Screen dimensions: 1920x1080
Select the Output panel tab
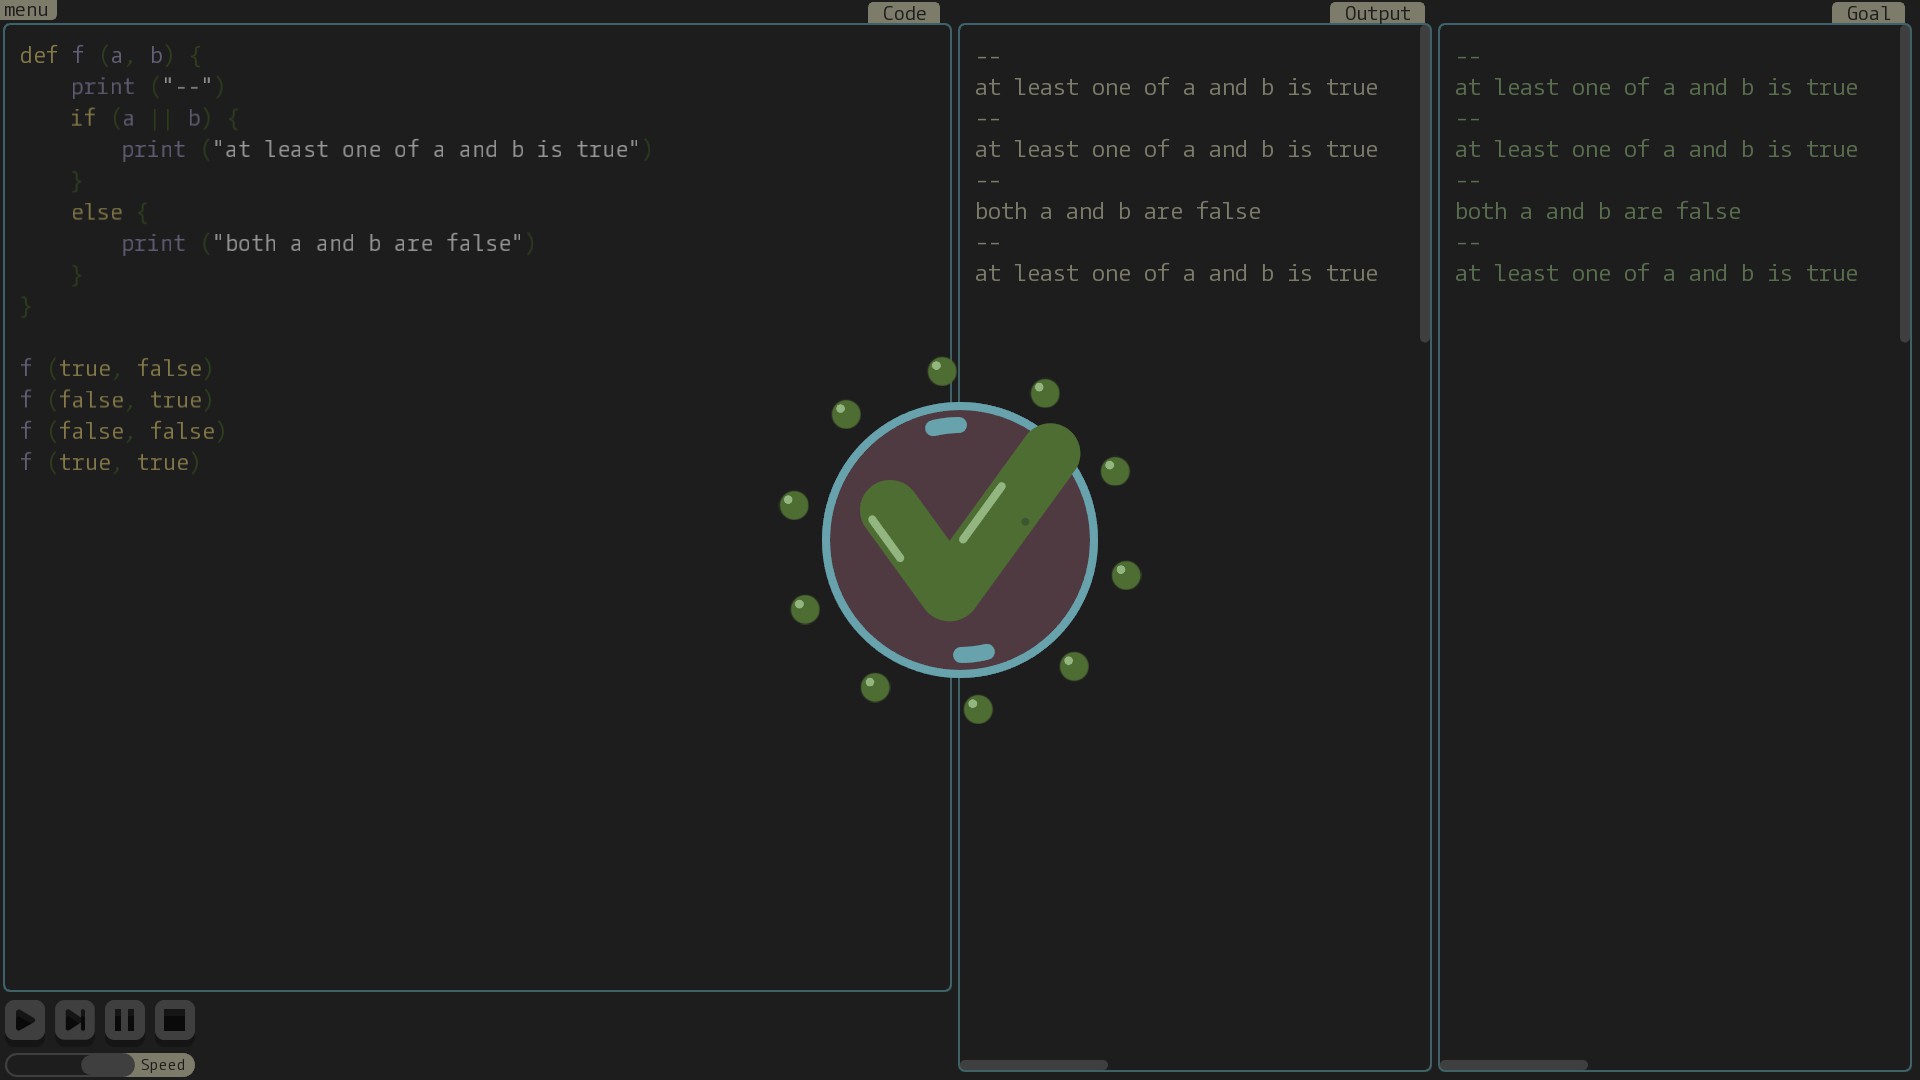click(x=1376, y=13)
